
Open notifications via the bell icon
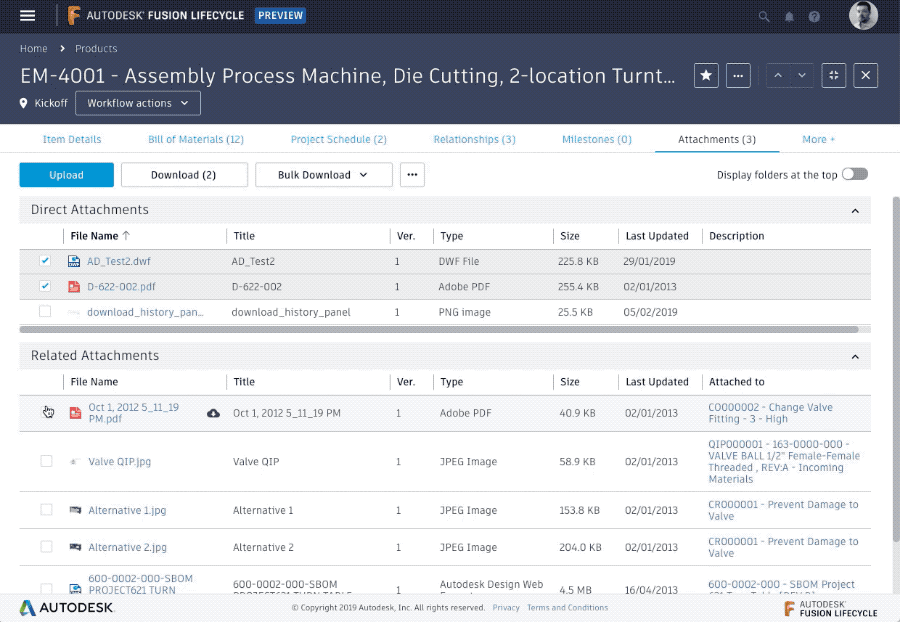(x=789, y=16)
